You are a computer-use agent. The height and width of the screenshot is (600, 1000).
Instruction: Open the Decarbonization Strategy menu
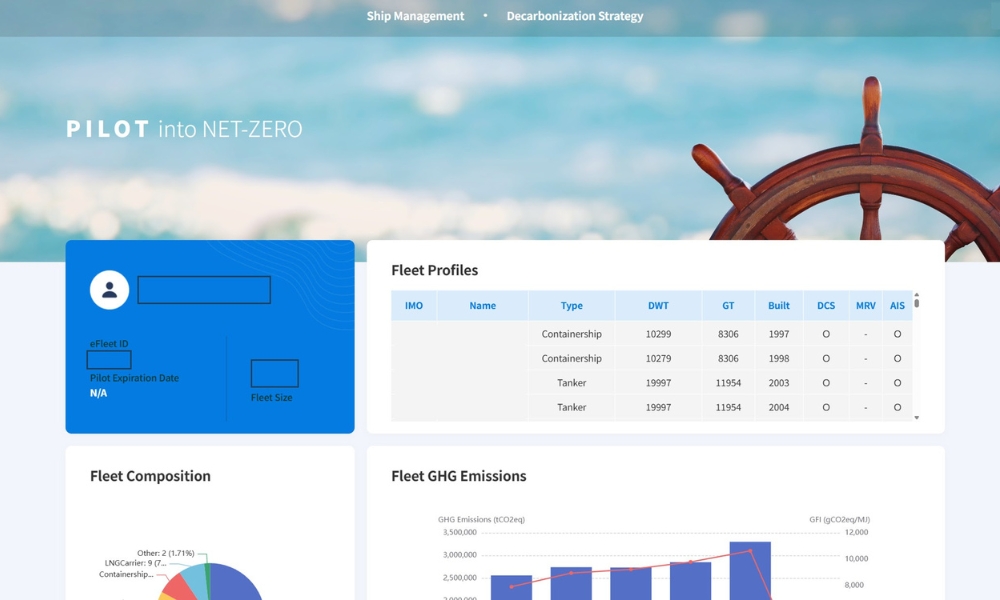pos(575,16)
